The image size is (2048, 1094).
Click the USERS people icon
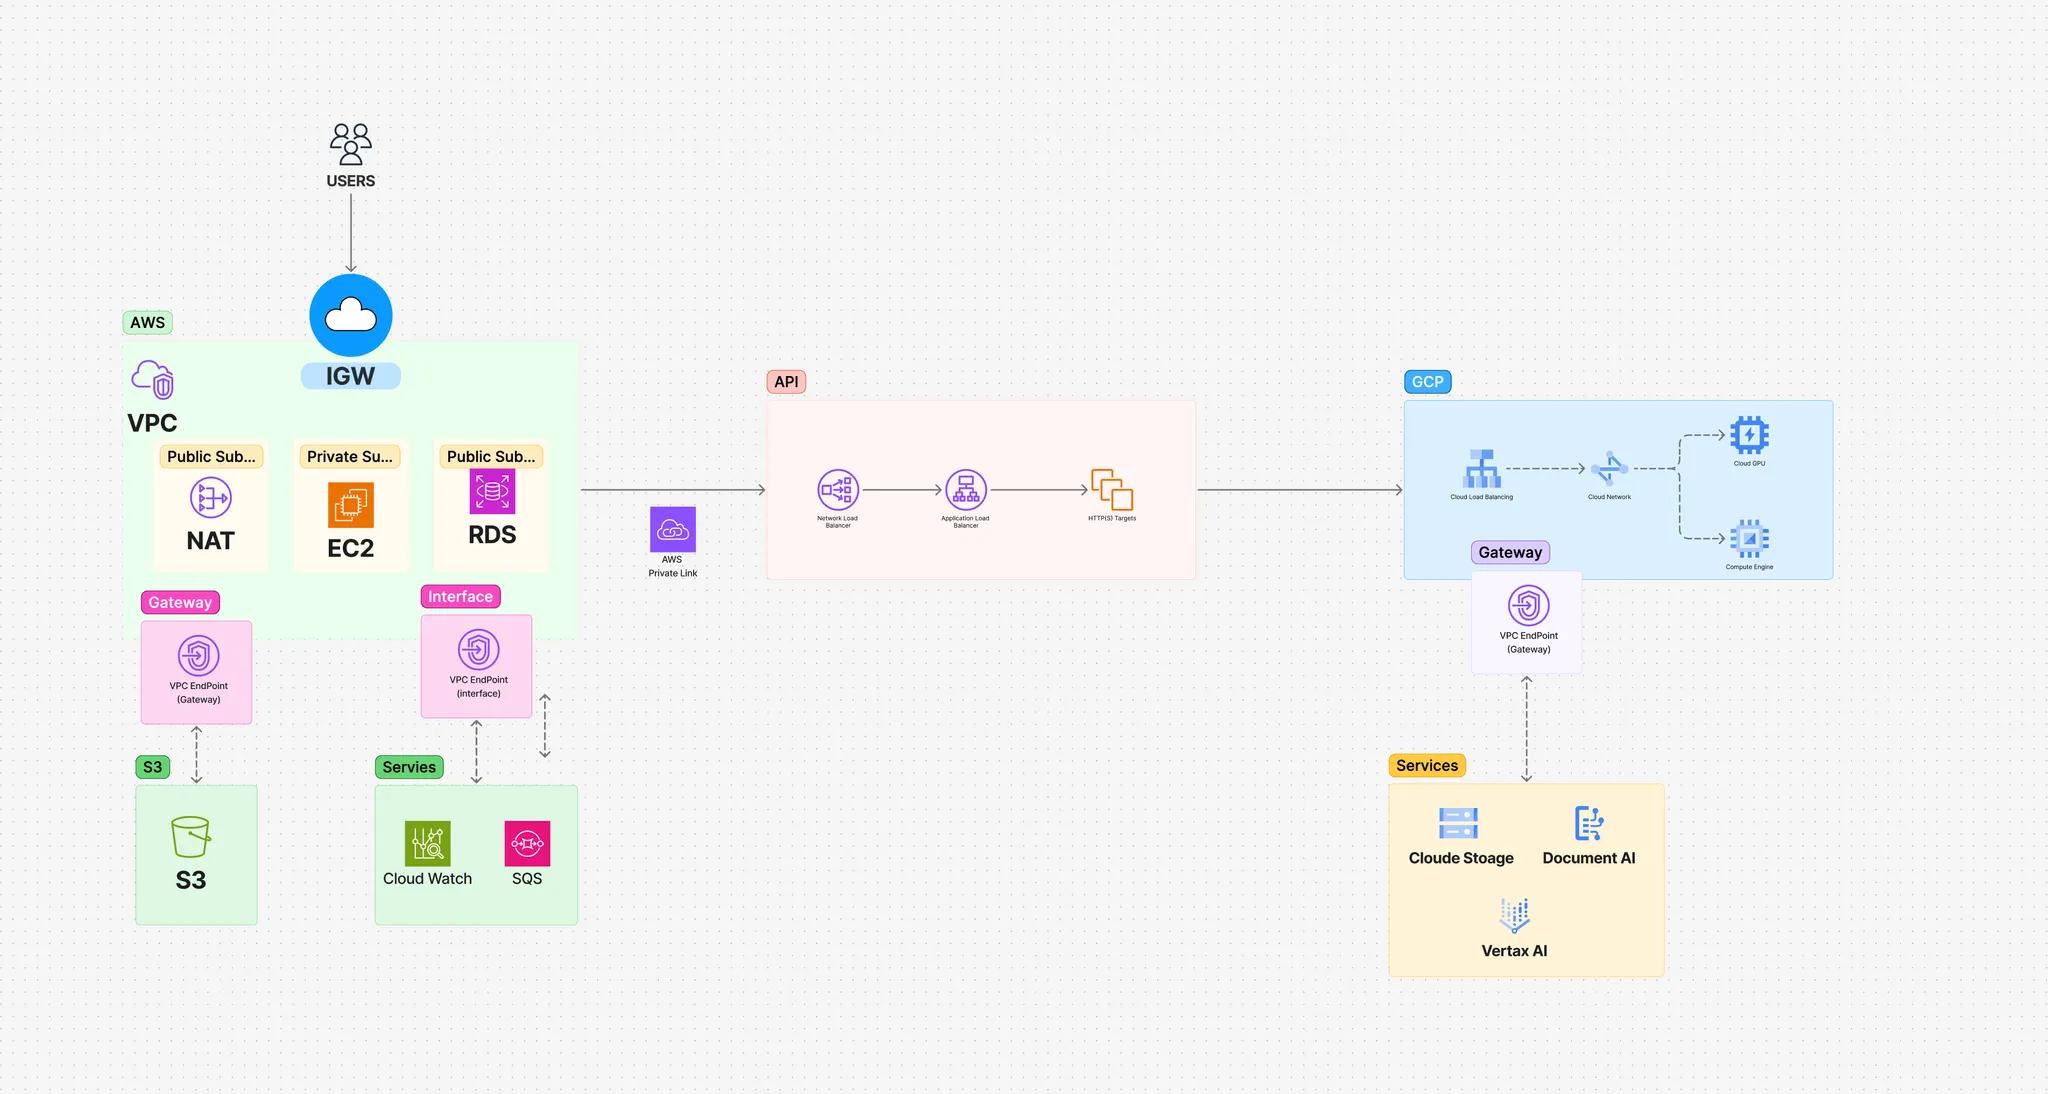click(x=351, y=145)
